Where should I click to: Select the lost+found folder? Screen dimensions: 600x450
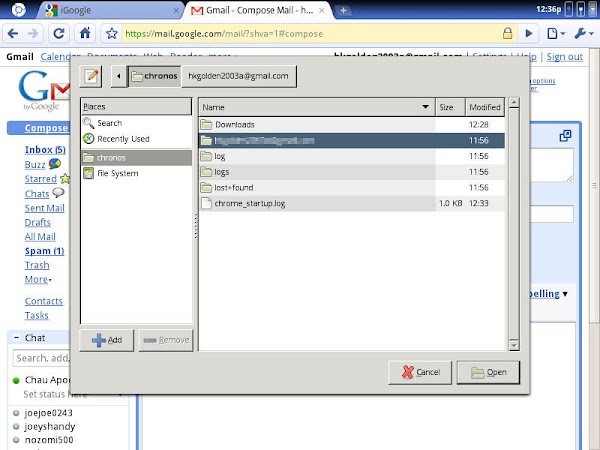coord(351,188)
